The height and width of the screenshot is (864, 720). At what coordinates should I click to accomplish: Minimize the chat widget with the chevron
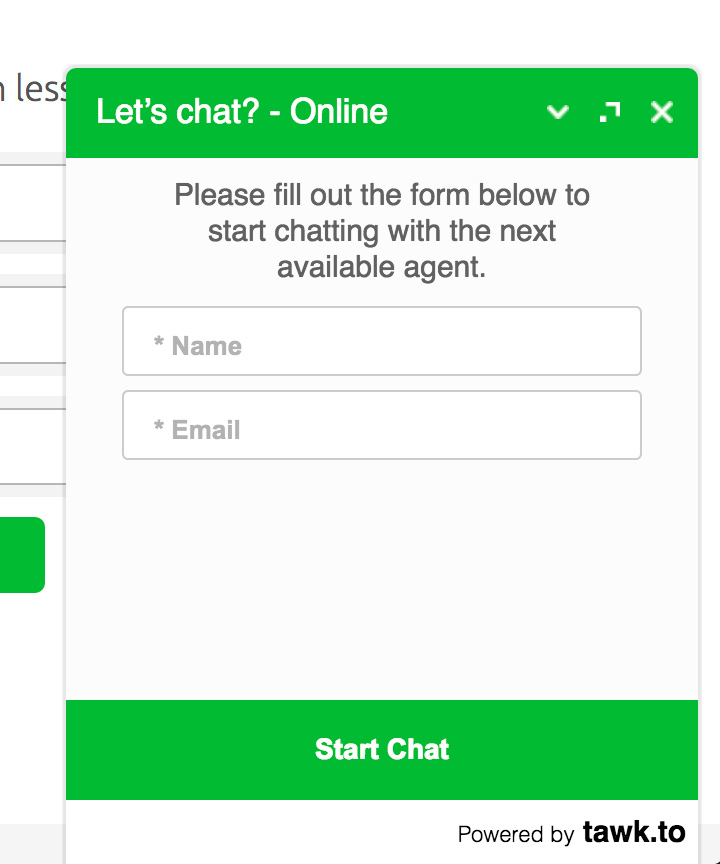tap(557, 112)
